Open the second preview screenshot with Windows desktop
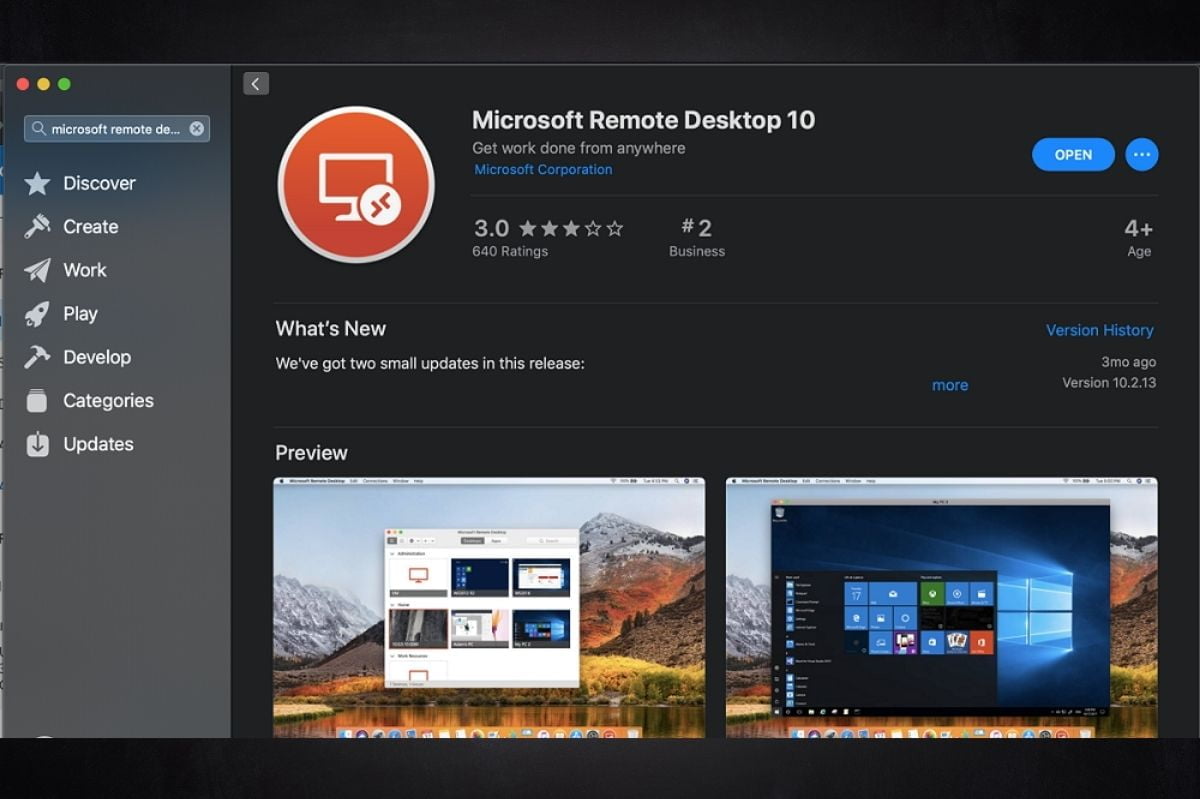This screenshot has width=1200, height=799. click(x=941, y=607)
